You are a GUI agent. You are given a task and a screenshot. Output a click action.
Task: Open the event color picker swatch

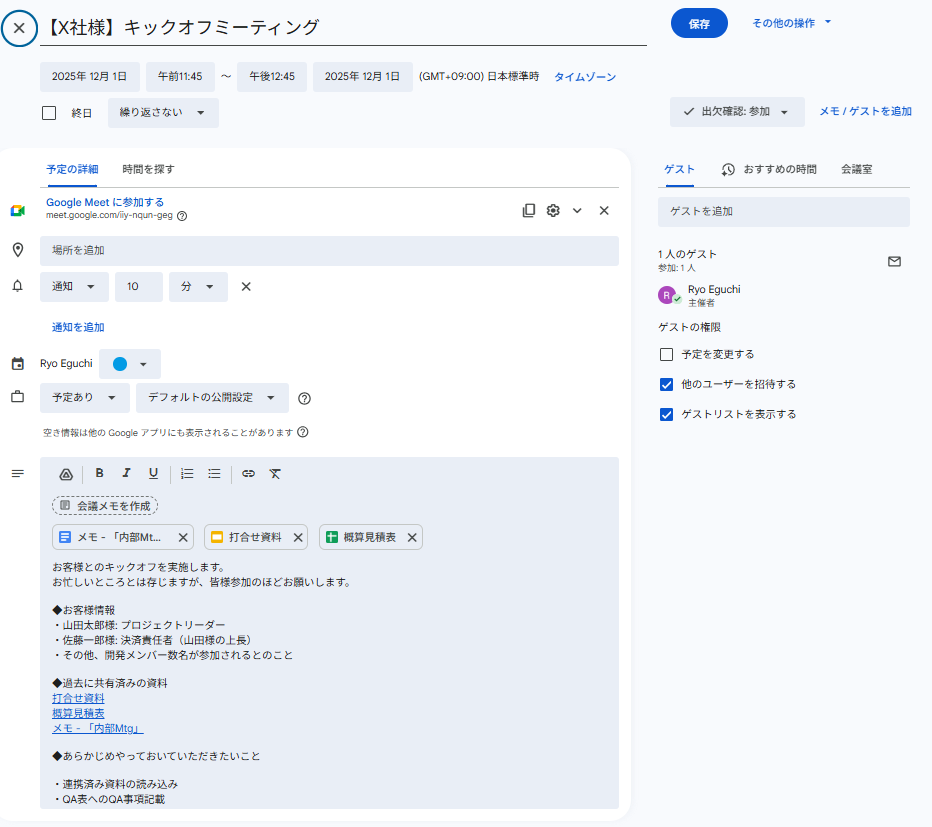129,364
